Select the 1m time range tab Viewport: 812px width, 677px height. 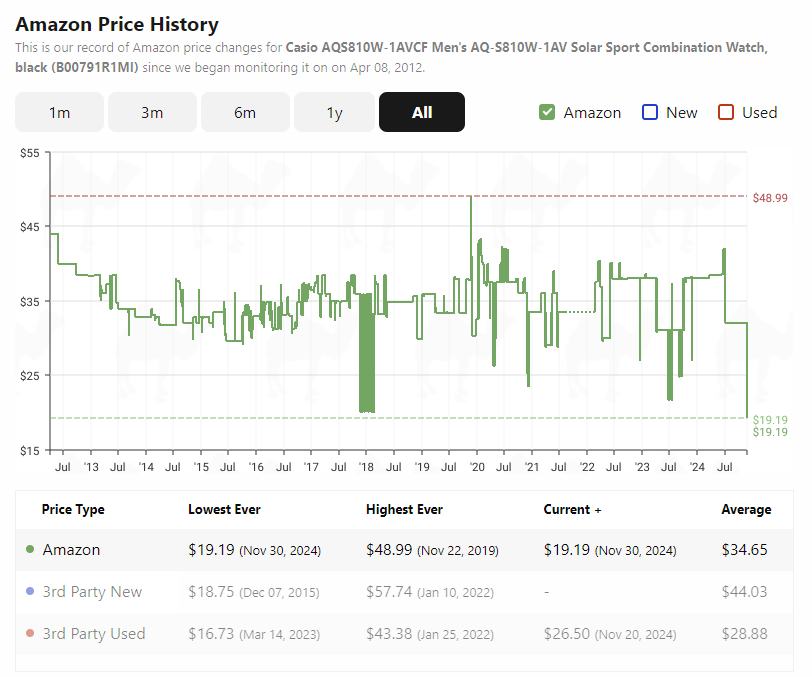tap(60, 112)
